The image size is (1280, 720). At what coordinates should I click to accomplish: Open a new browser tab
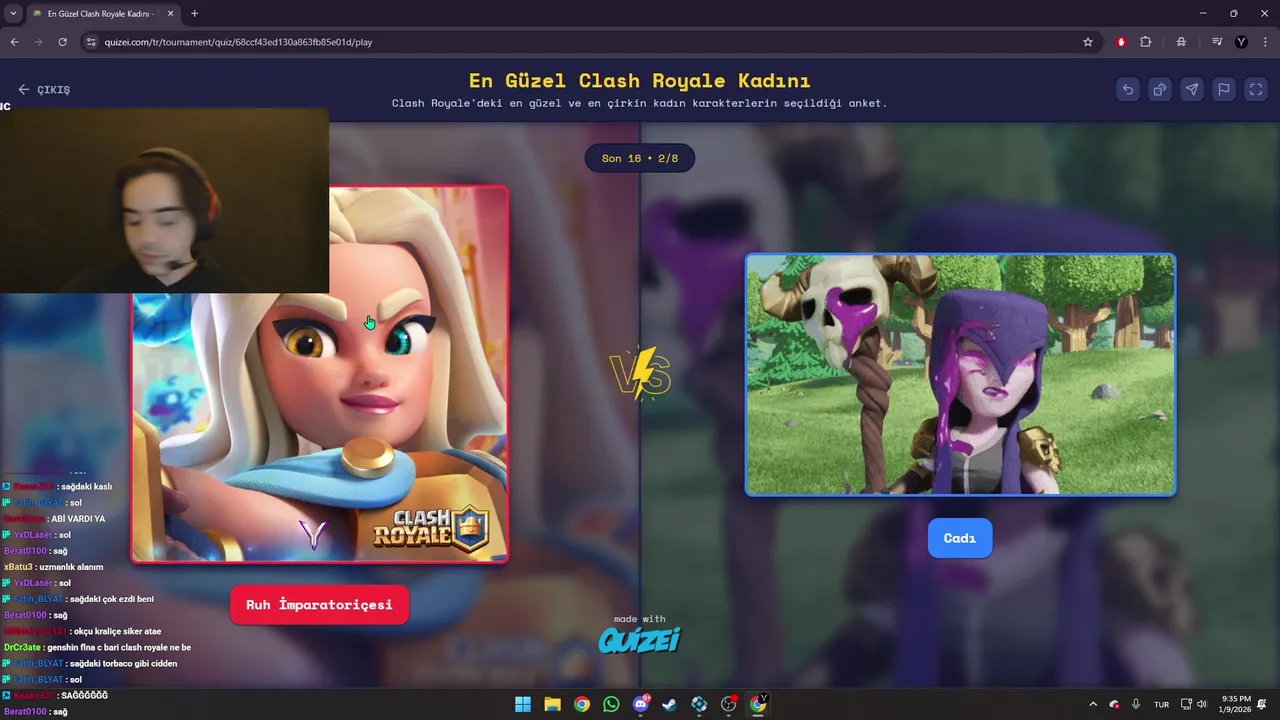[194, 13]
